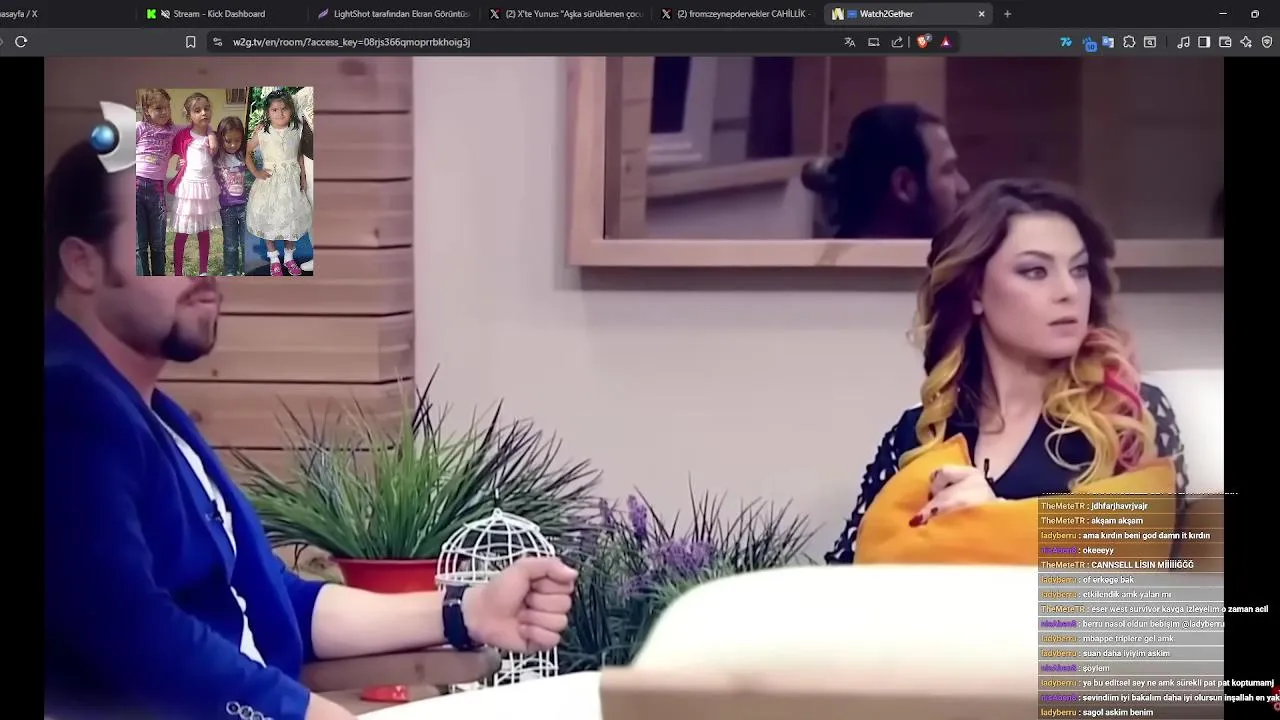Click chat message "akşam akşam"
This screenshot has height=720, width=1280.
click(x=1116, y=521)
